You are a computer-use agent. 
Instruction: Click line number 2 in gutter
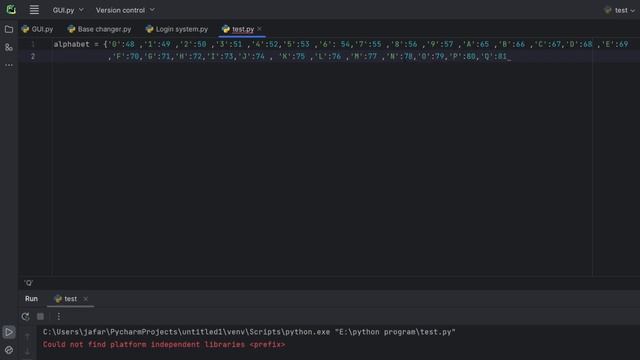pyautogui.click(x=33, y=56)
